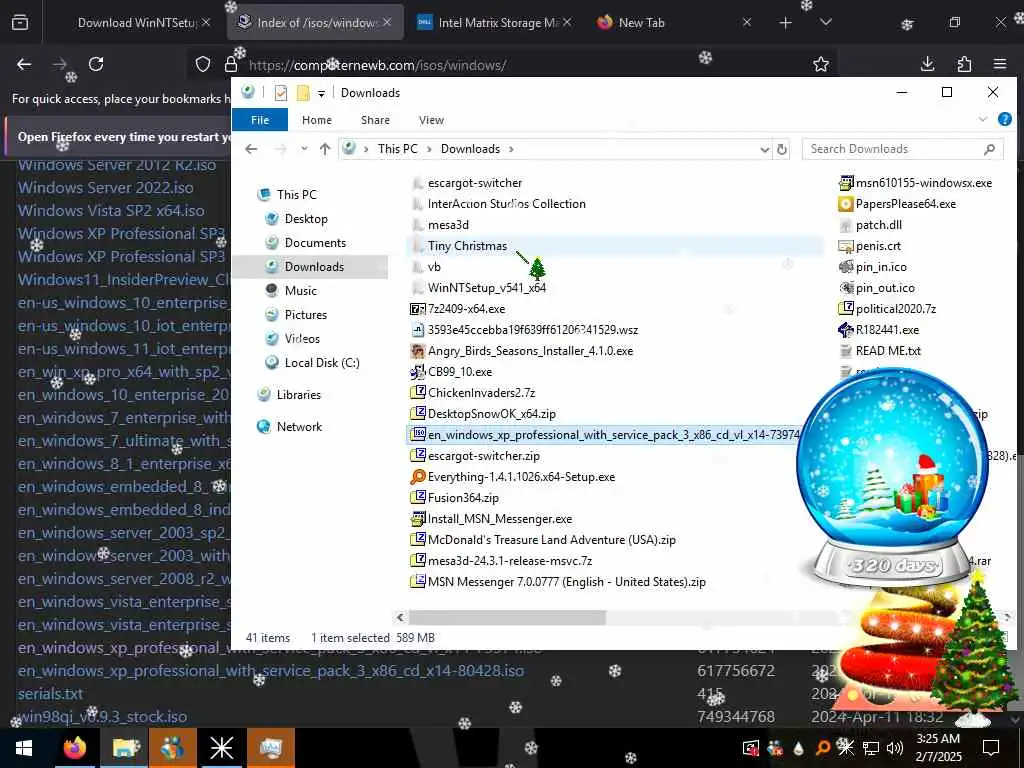Screen dimensions: 1024x768
Task: Open Firefox View icon at top-left
Action: [x=20, y=23]
